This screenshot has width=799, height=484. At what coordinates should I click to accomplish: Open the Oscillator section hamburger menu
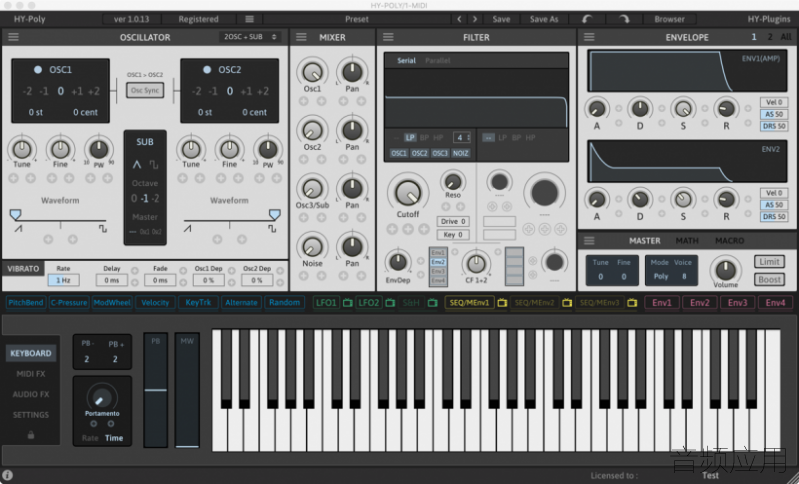(13, 37)
